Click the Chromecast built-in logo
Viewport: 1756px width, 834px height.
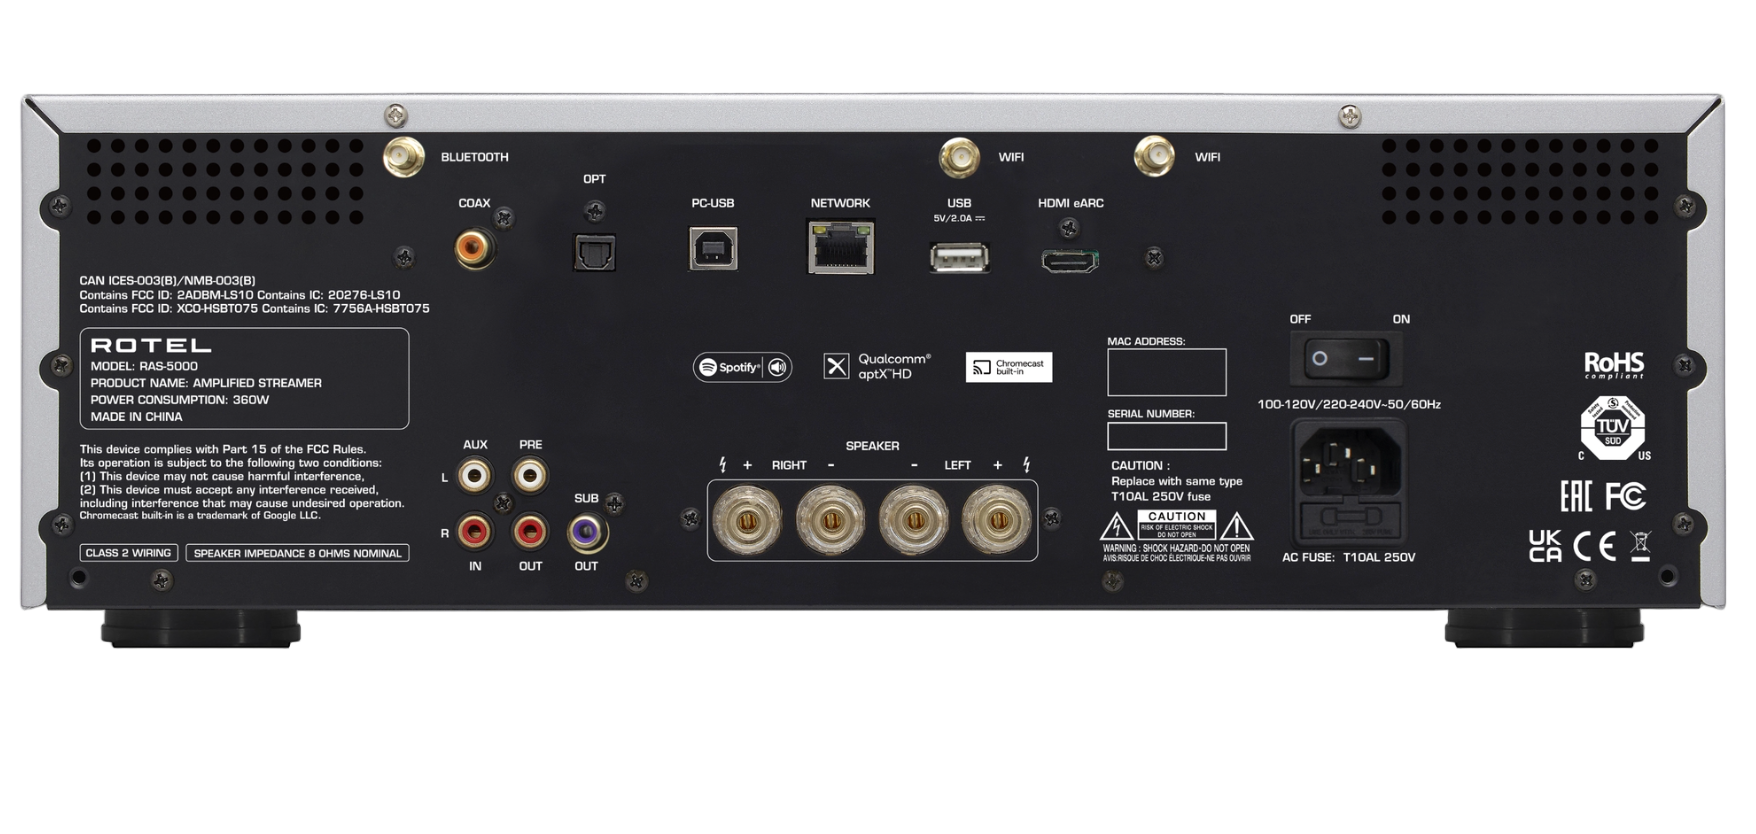point(1009,367)
